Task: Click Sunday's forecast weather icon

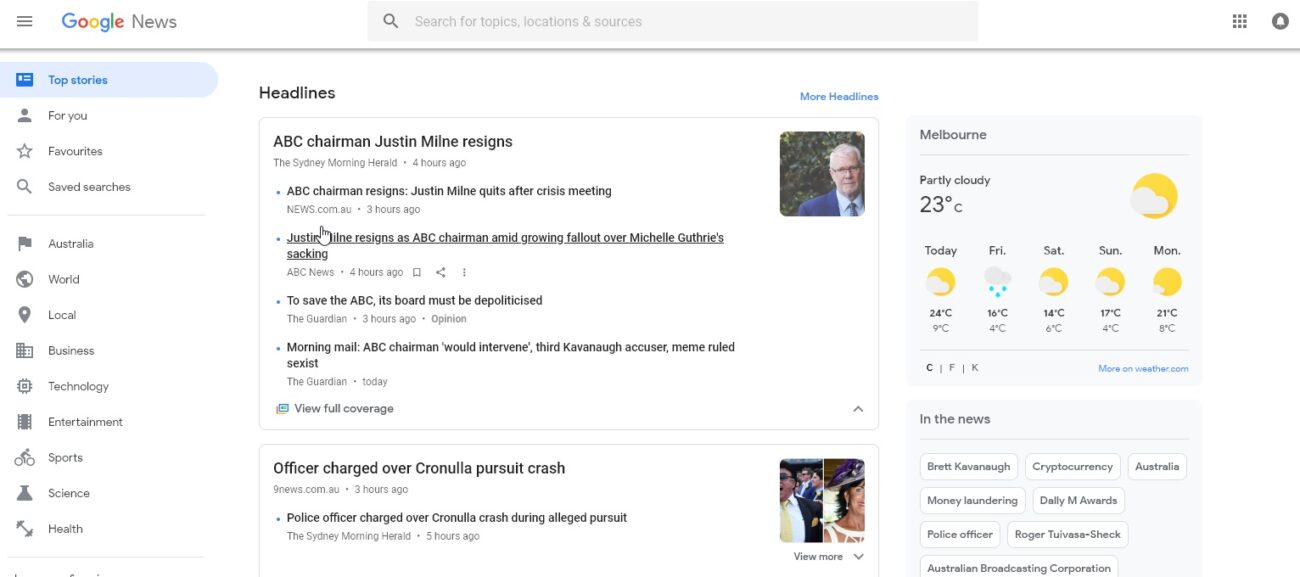Action: tap(1110, 282)
